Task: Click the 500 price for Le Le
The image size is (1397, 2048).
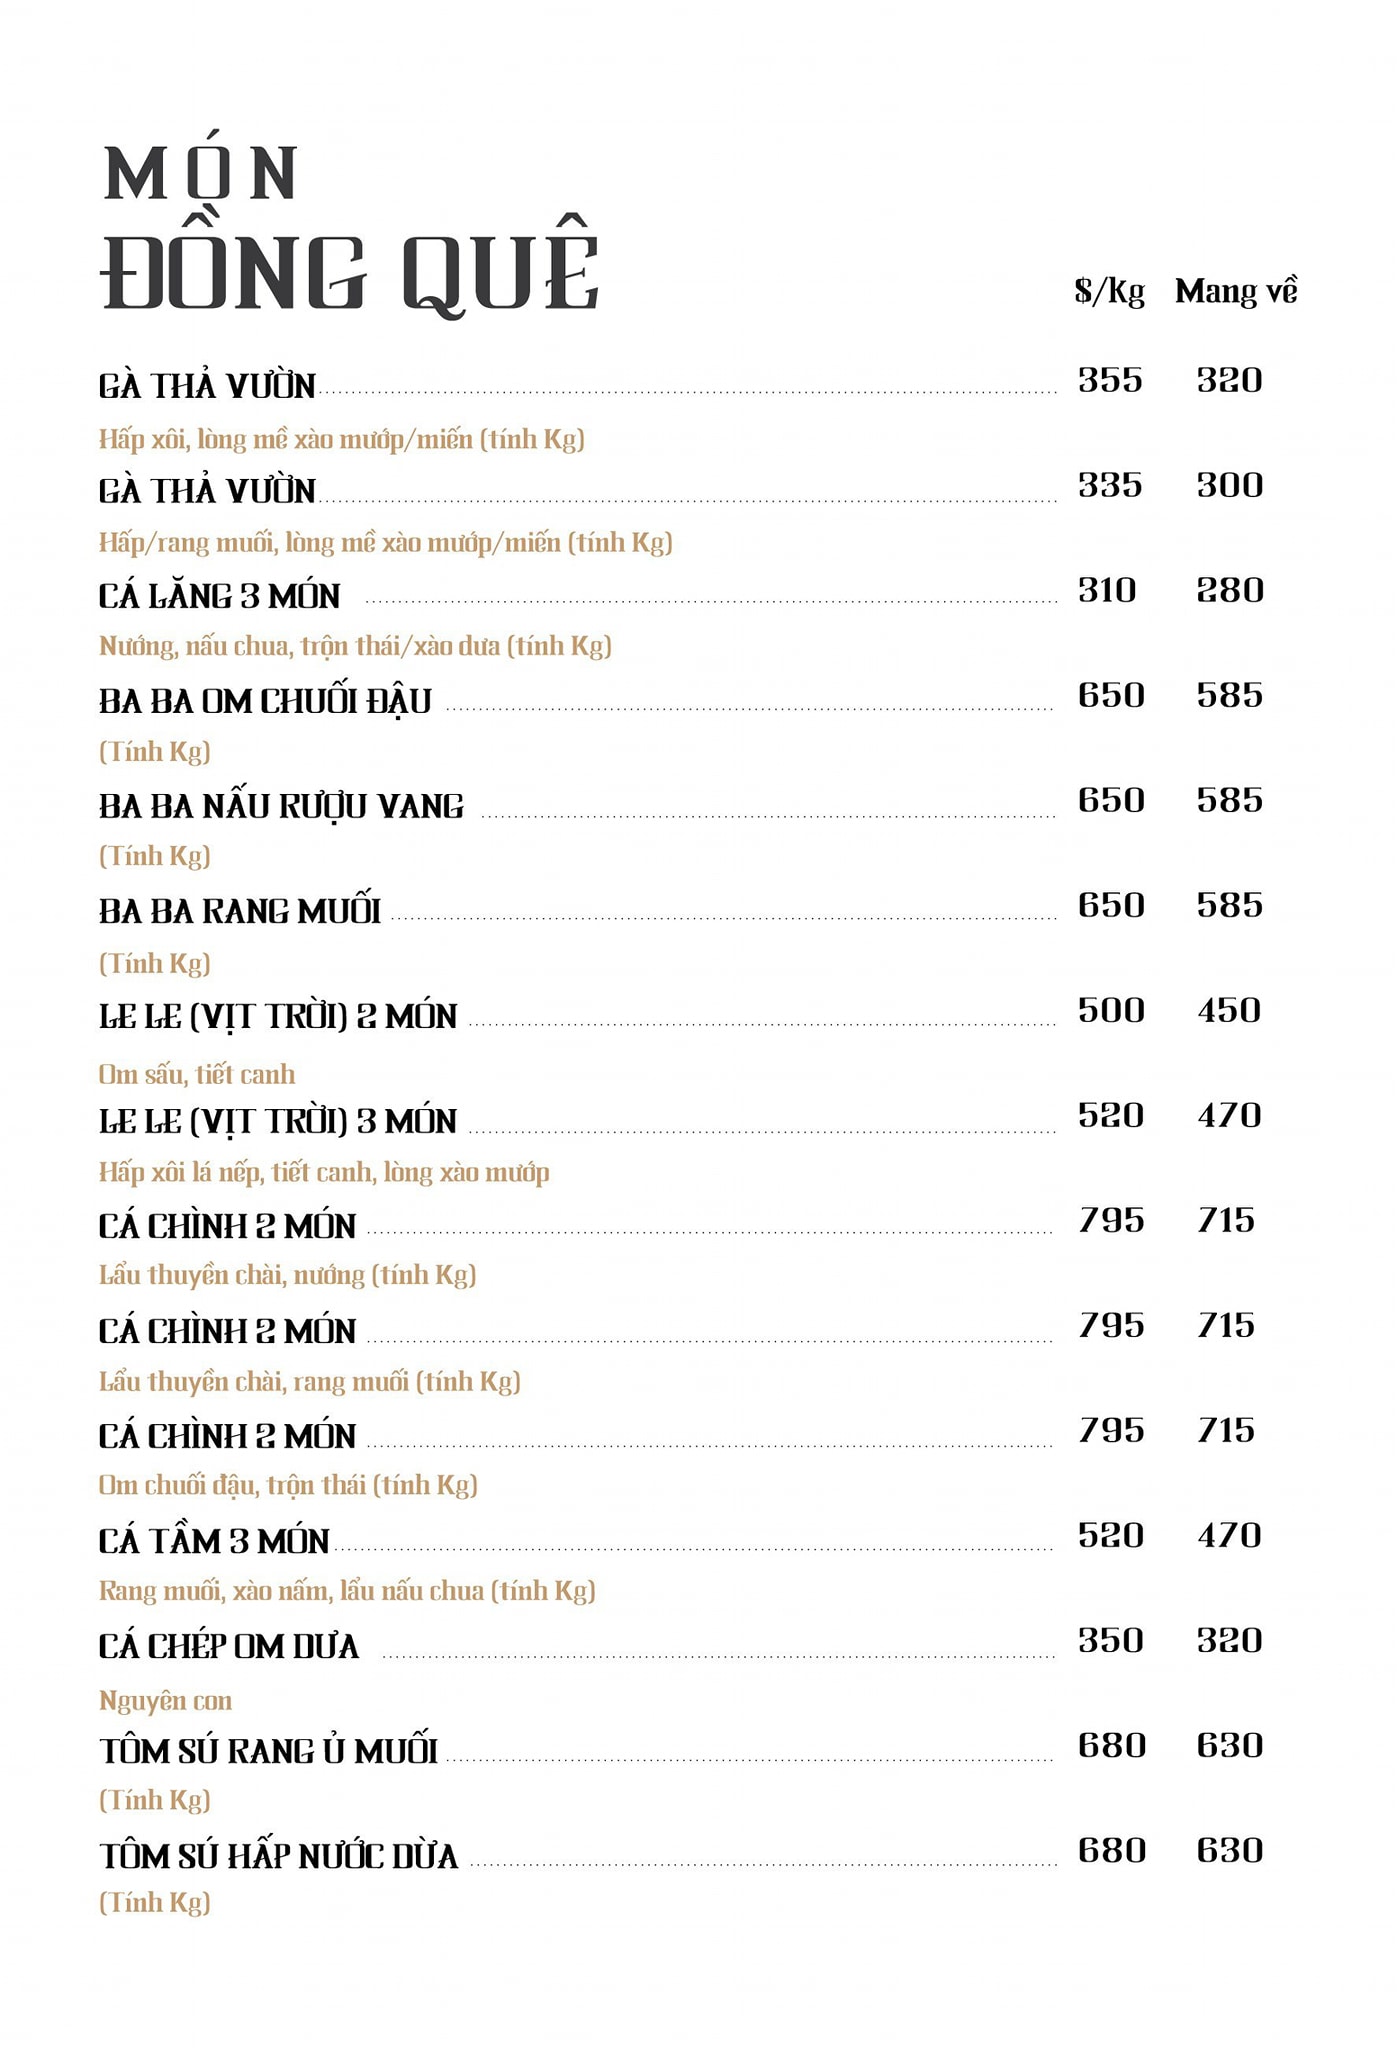Action: [1110, 1011]
